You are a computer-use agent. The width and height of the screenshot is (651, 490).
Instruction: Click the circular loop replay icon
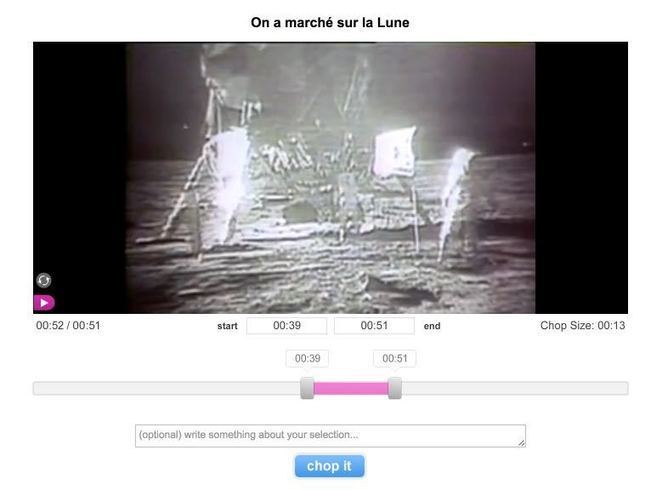coord(44,280)
